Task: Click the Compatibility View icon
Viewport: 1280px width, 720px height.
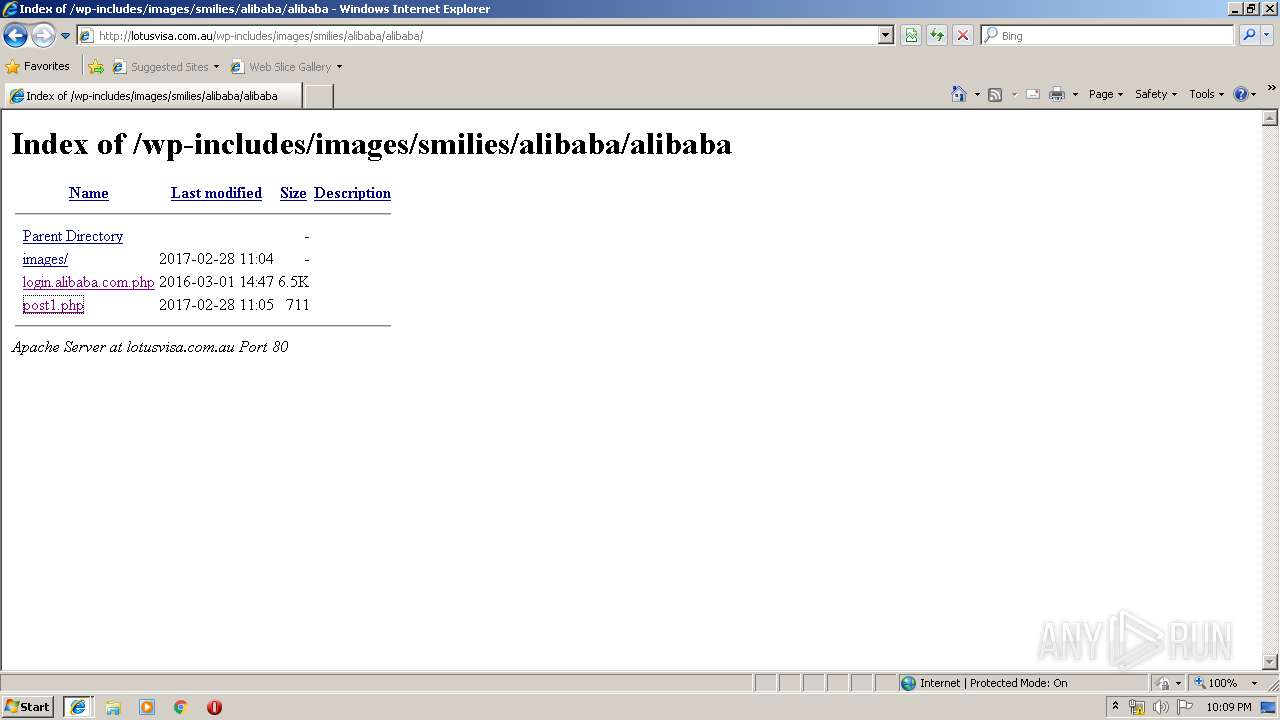Action: click(911, 36)
